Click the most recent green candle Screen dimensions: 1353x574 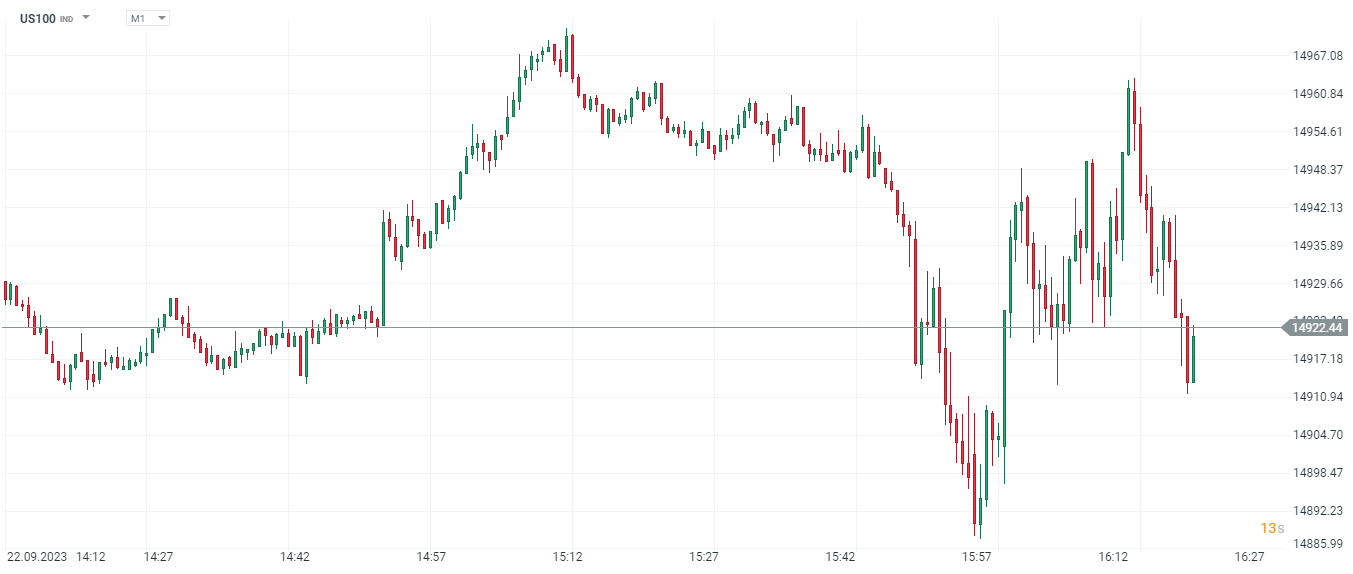coord(1193,360)
